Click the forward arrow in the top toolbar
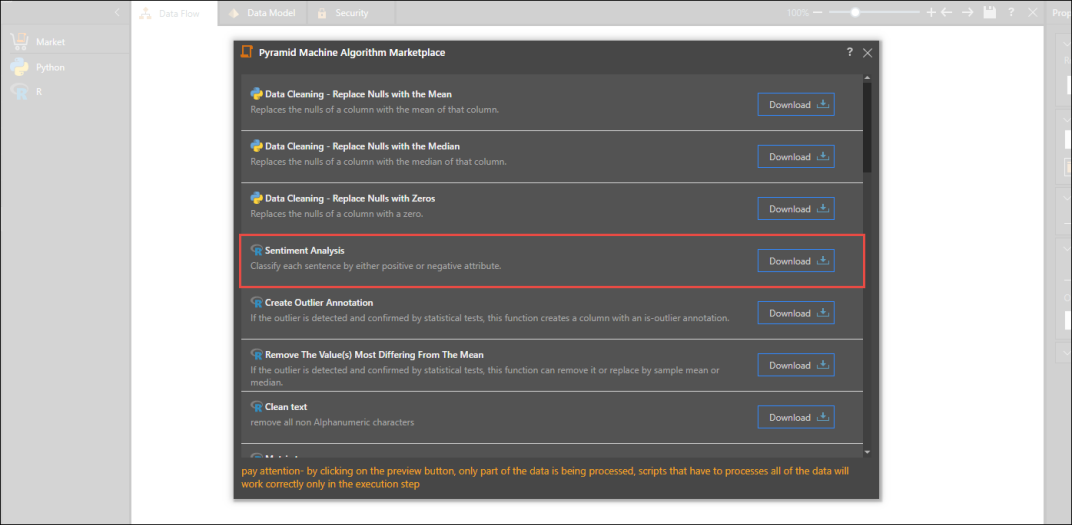This screenshot has height=525, width=1072. [967, 13]
